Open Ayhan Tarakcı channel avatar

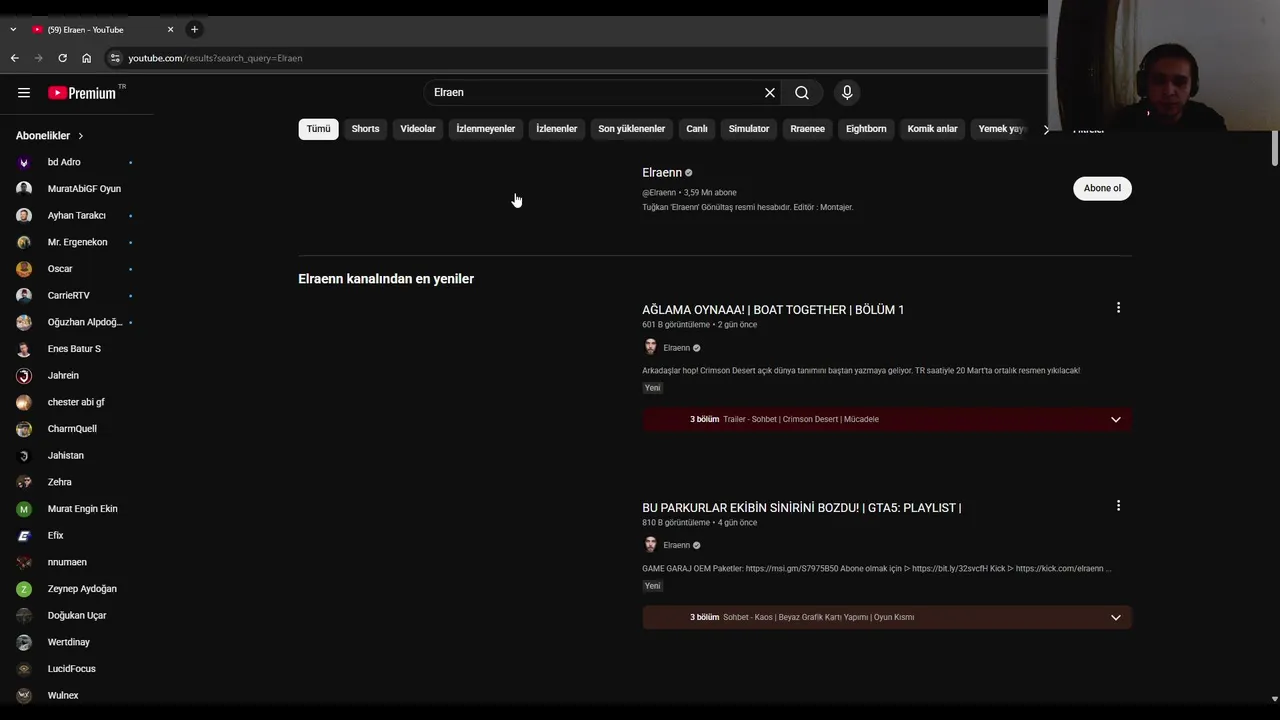tap(24, 215)
